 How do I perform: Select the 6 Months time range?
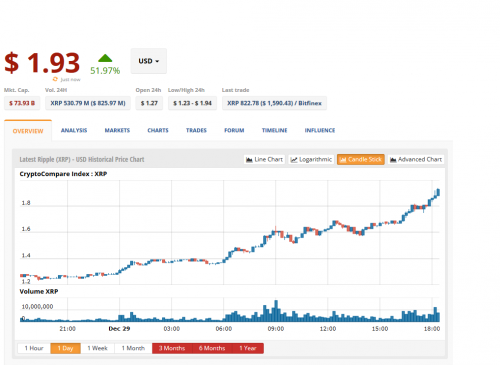[212, 348]
